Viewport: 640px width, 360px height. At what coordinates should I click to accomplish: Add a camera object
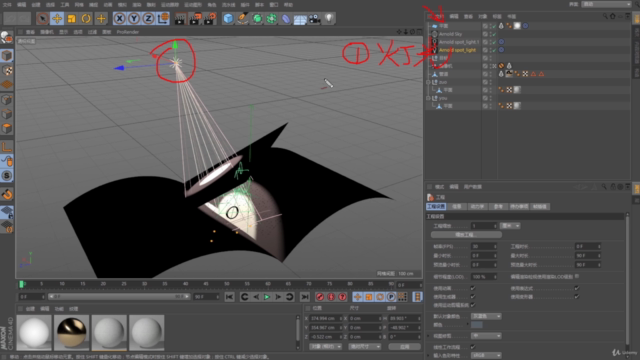pyautogui.click(x=314, y=18)
